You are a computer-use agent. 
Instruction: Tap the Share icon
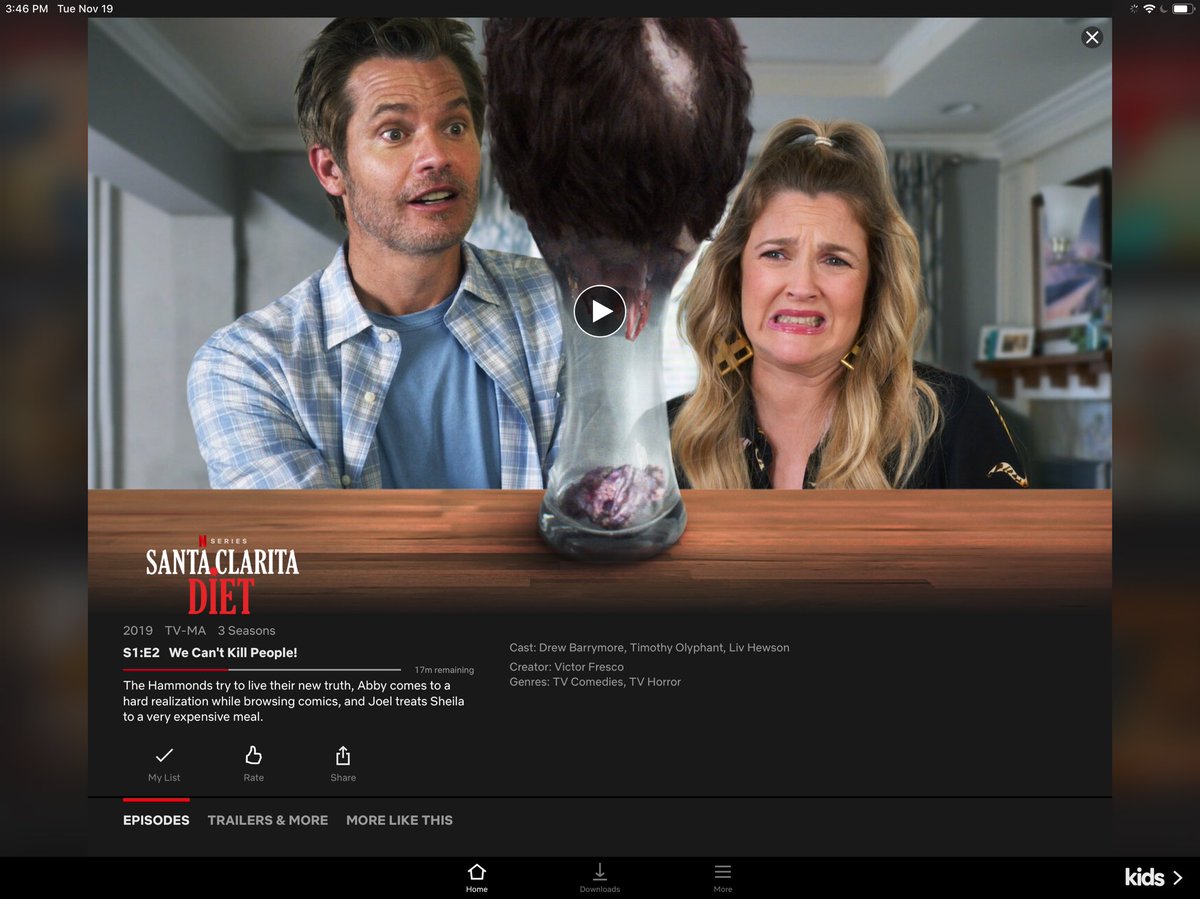point(343,755)
